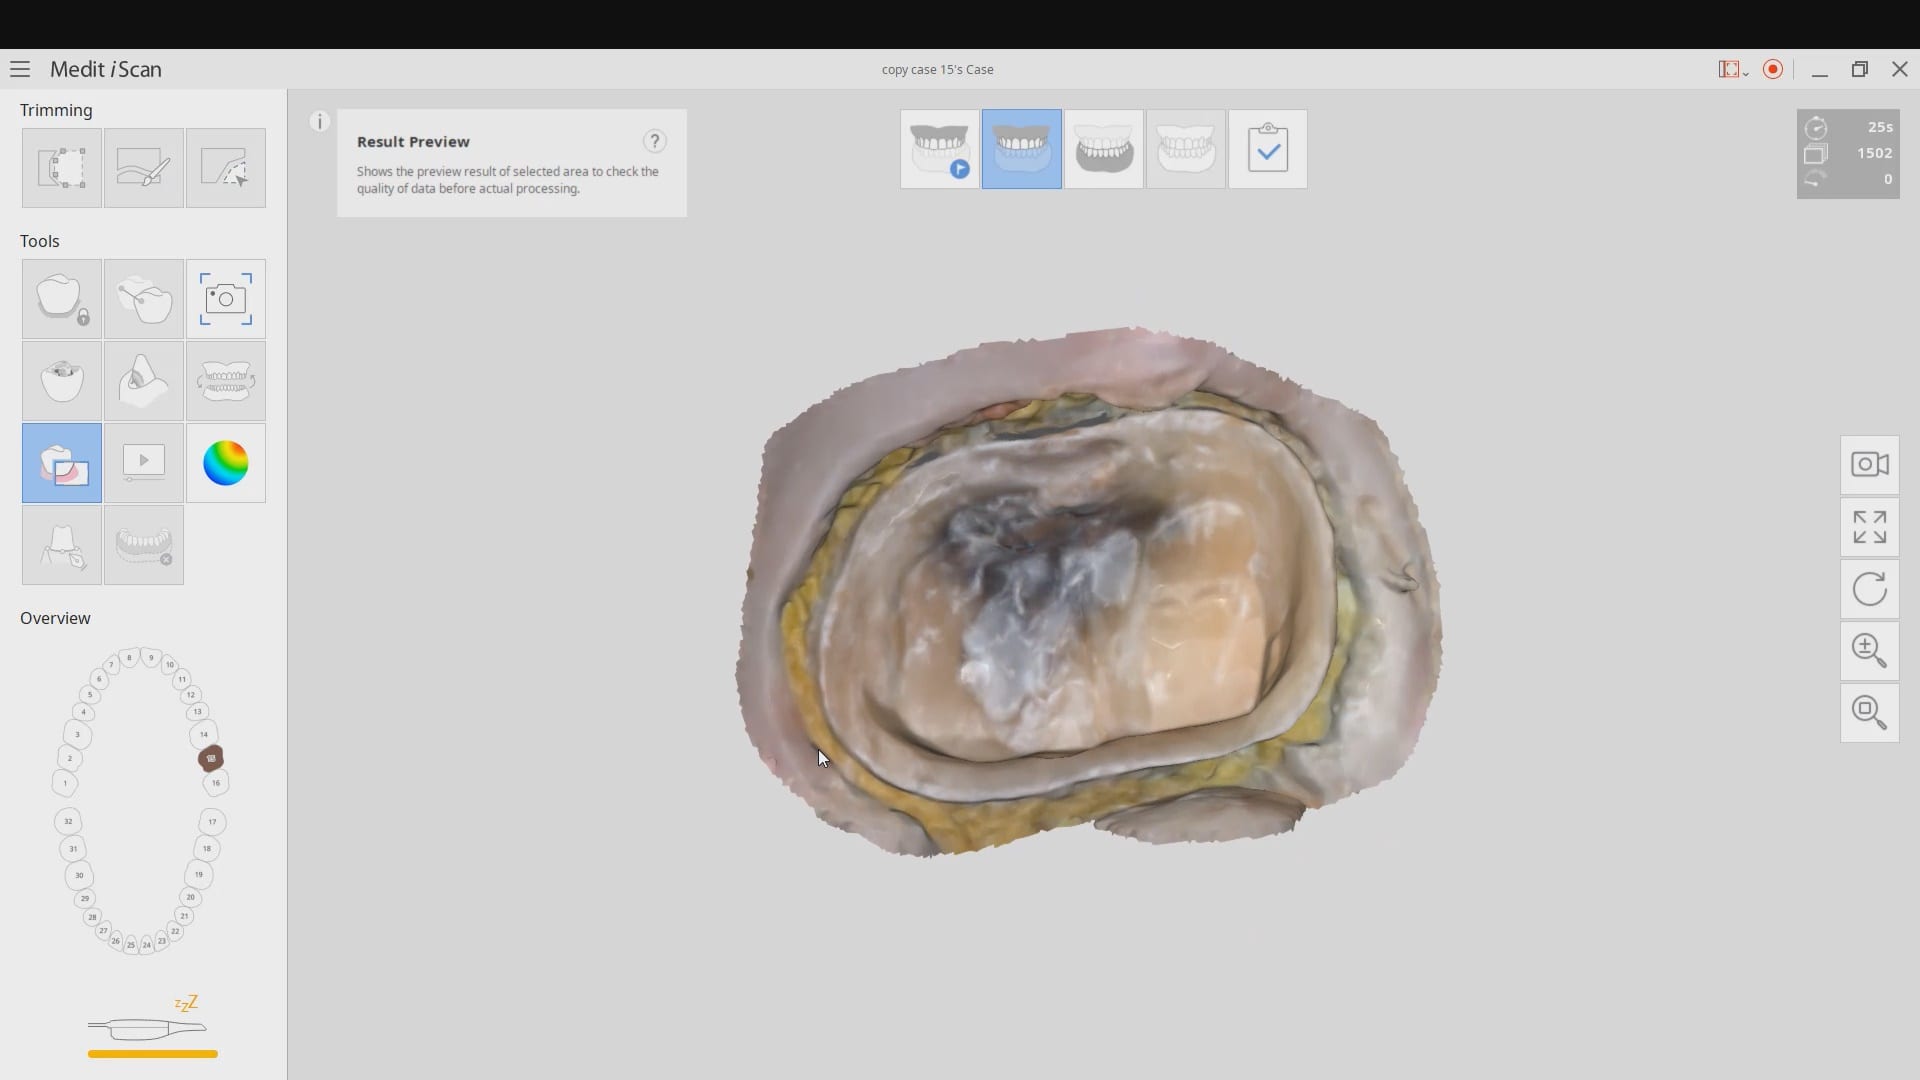Restore down the Medit iScan window

point(1860,69)
